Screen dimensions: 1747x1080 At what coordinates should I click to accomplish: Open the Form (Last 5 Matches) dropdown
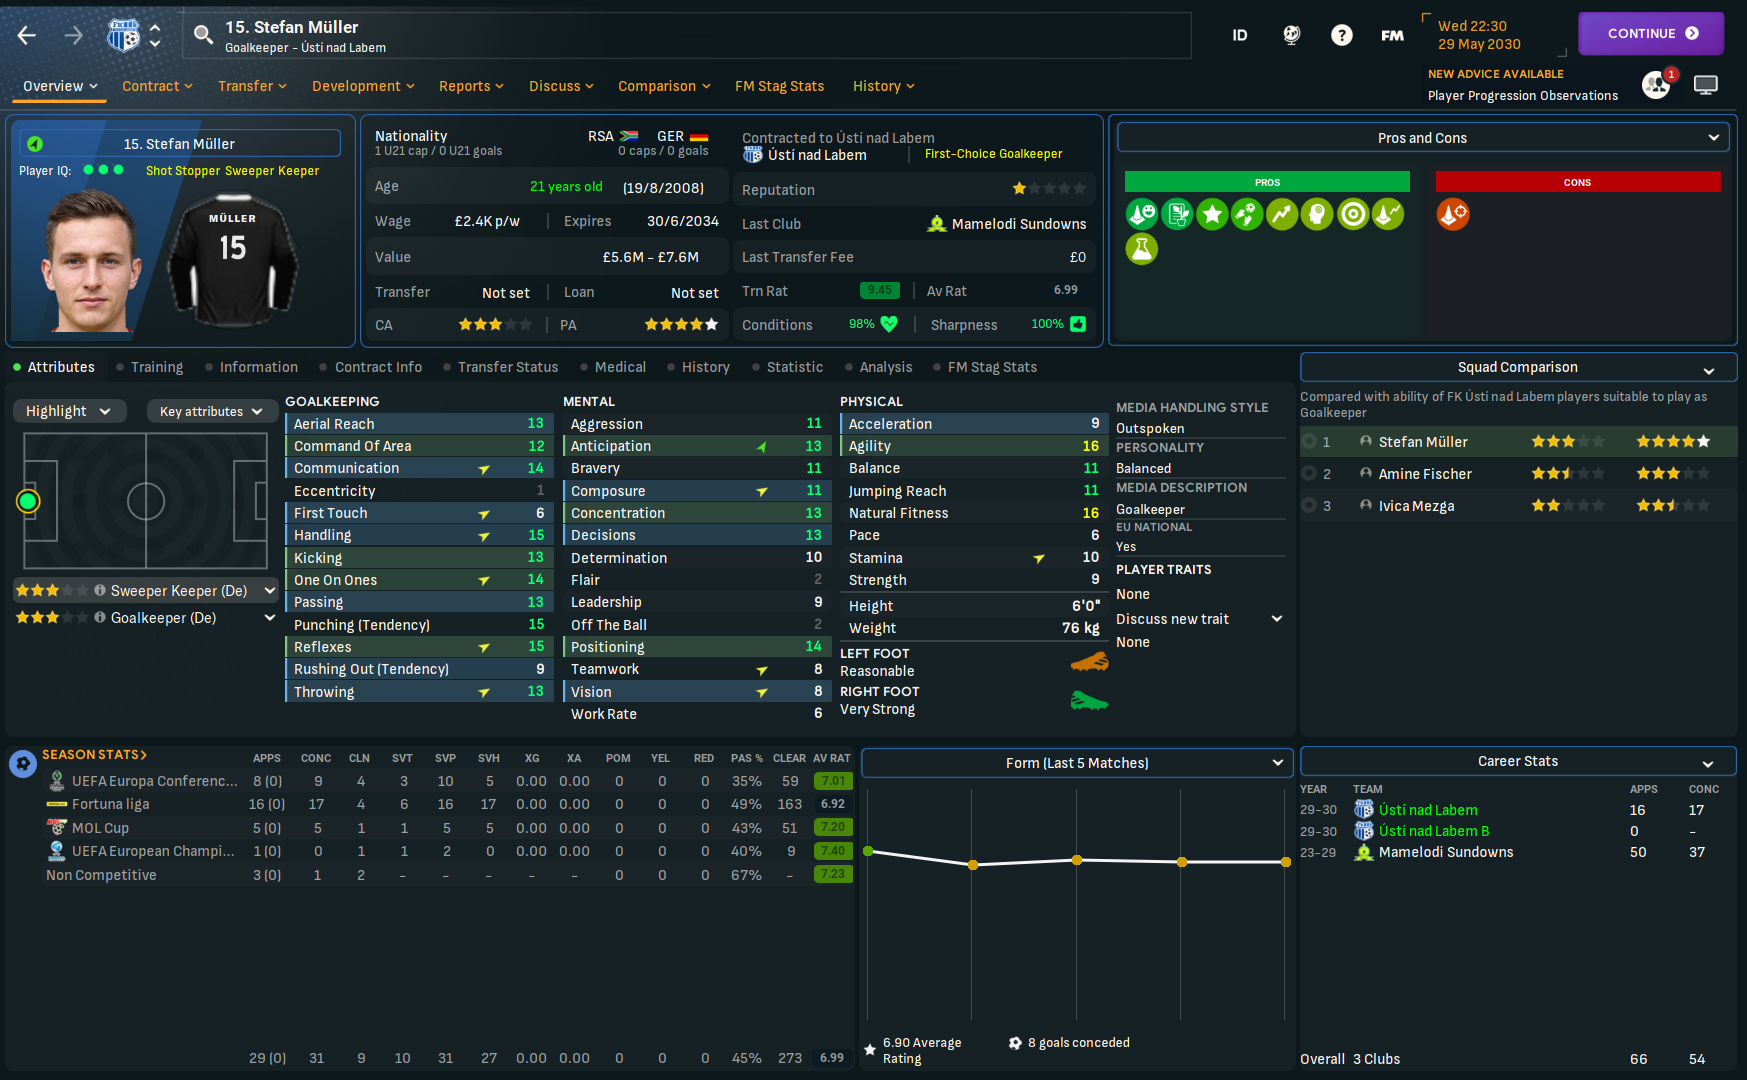1077,763
